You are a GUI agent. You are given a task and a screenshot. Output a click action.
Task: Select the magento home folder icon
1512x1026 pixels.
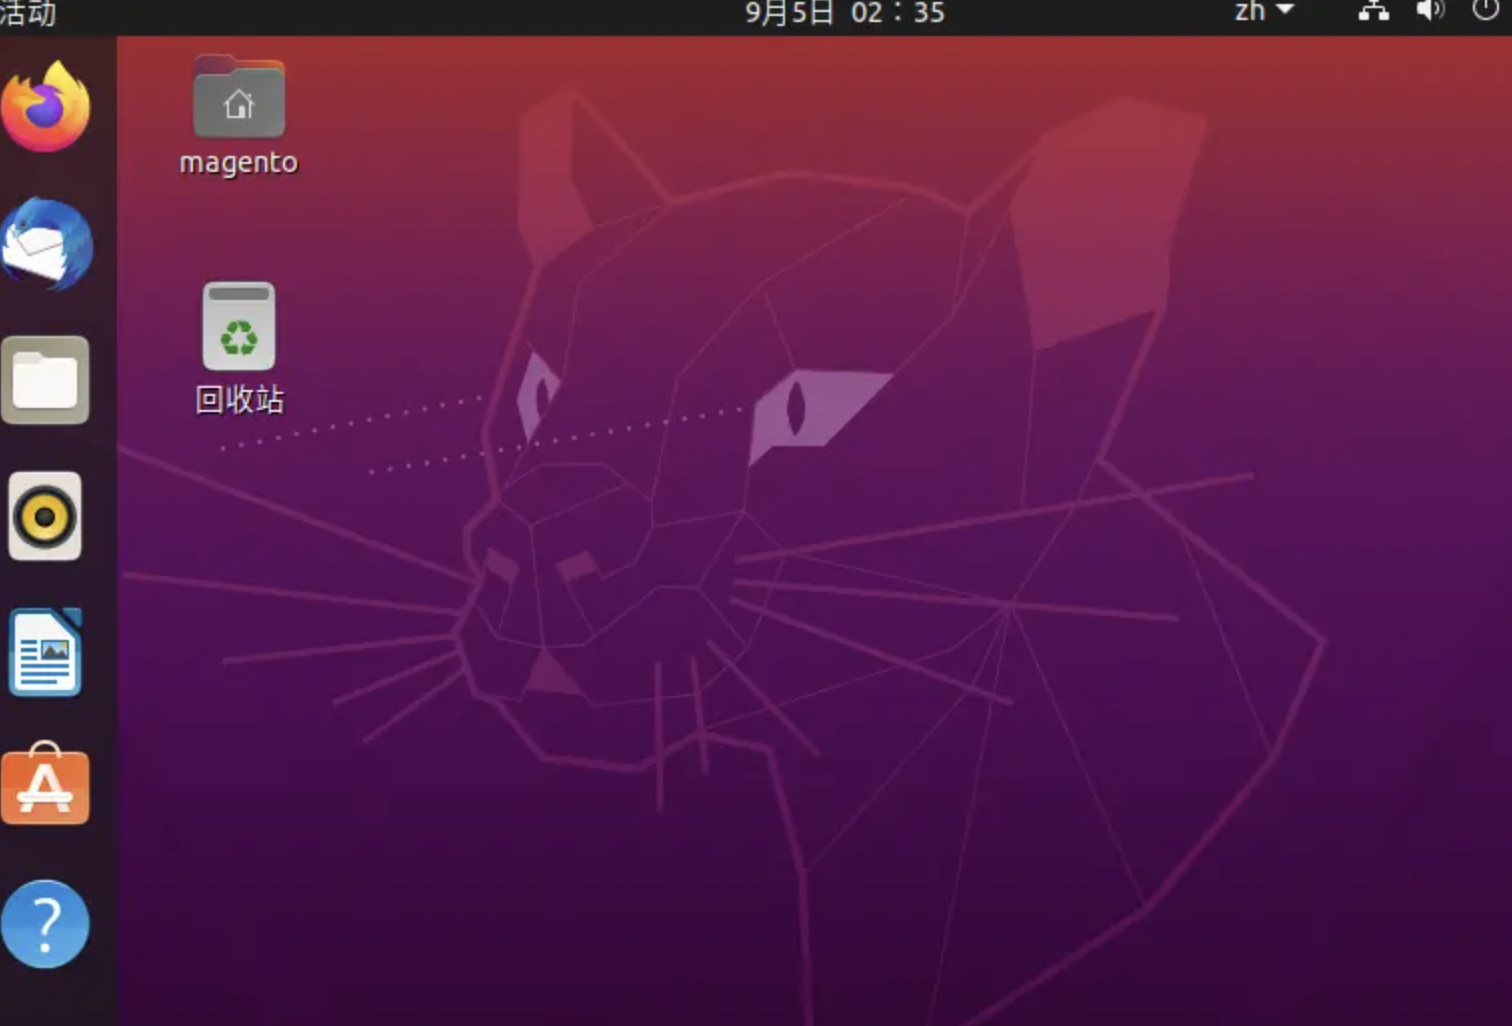click(x=239, y=97)
